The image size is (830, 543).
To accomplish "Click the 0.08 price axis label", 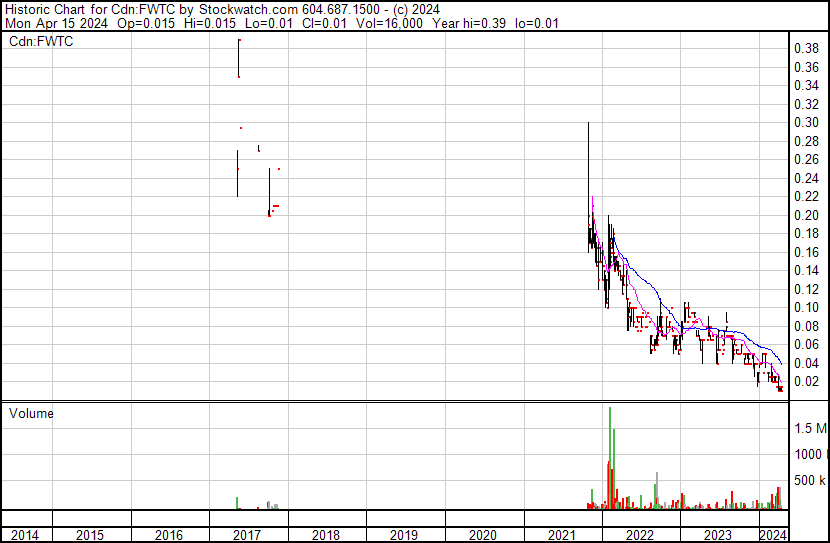I will tap(806, 327).
